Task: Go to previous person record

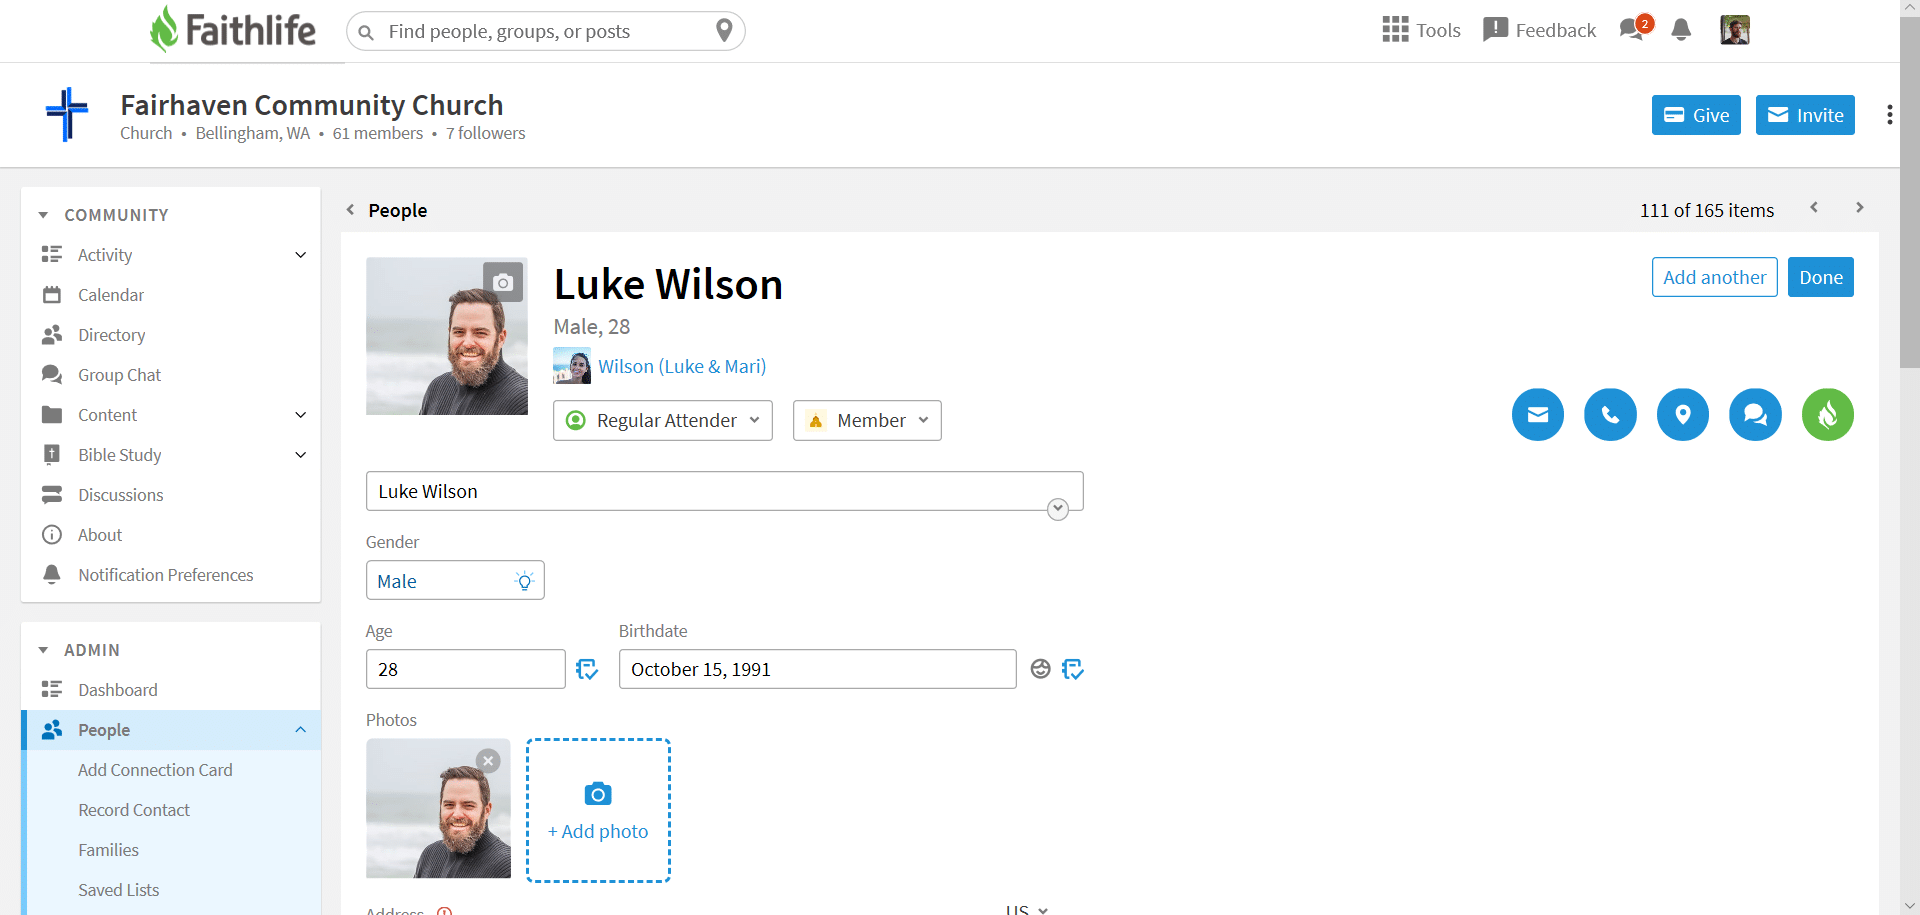Action: click(x=1814, y=208)
